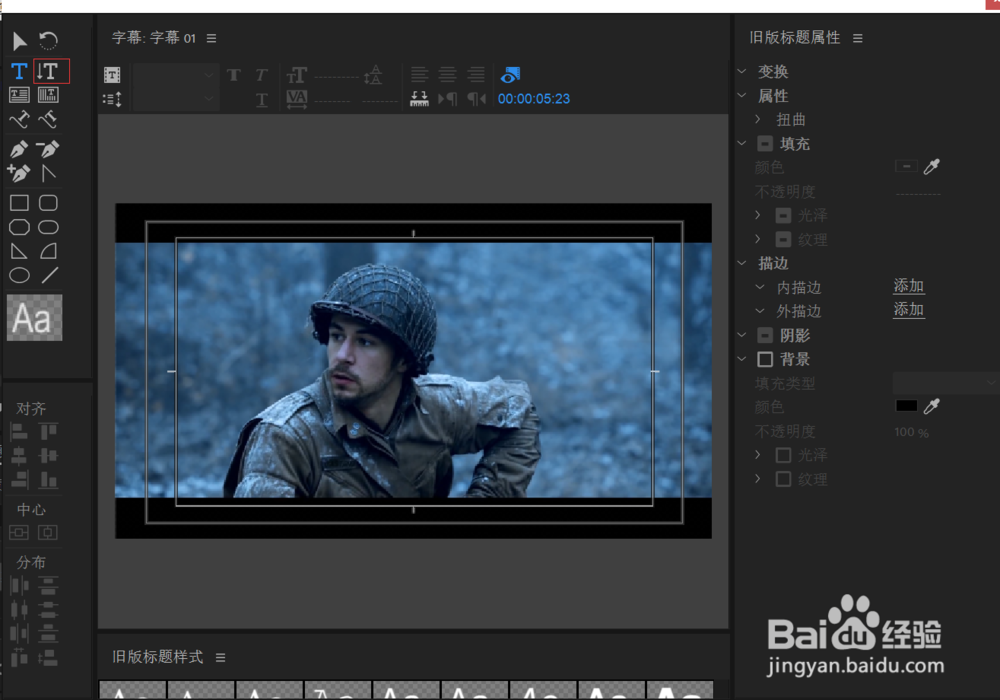
Task: Select the Vertical Path Type tool
Action: pyautogui.click(x=48, y=119)
